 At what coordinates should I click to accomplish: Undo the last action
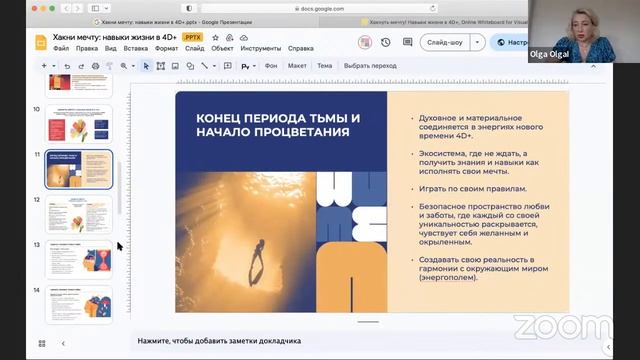pyautogui.click(x=67, y=66)
